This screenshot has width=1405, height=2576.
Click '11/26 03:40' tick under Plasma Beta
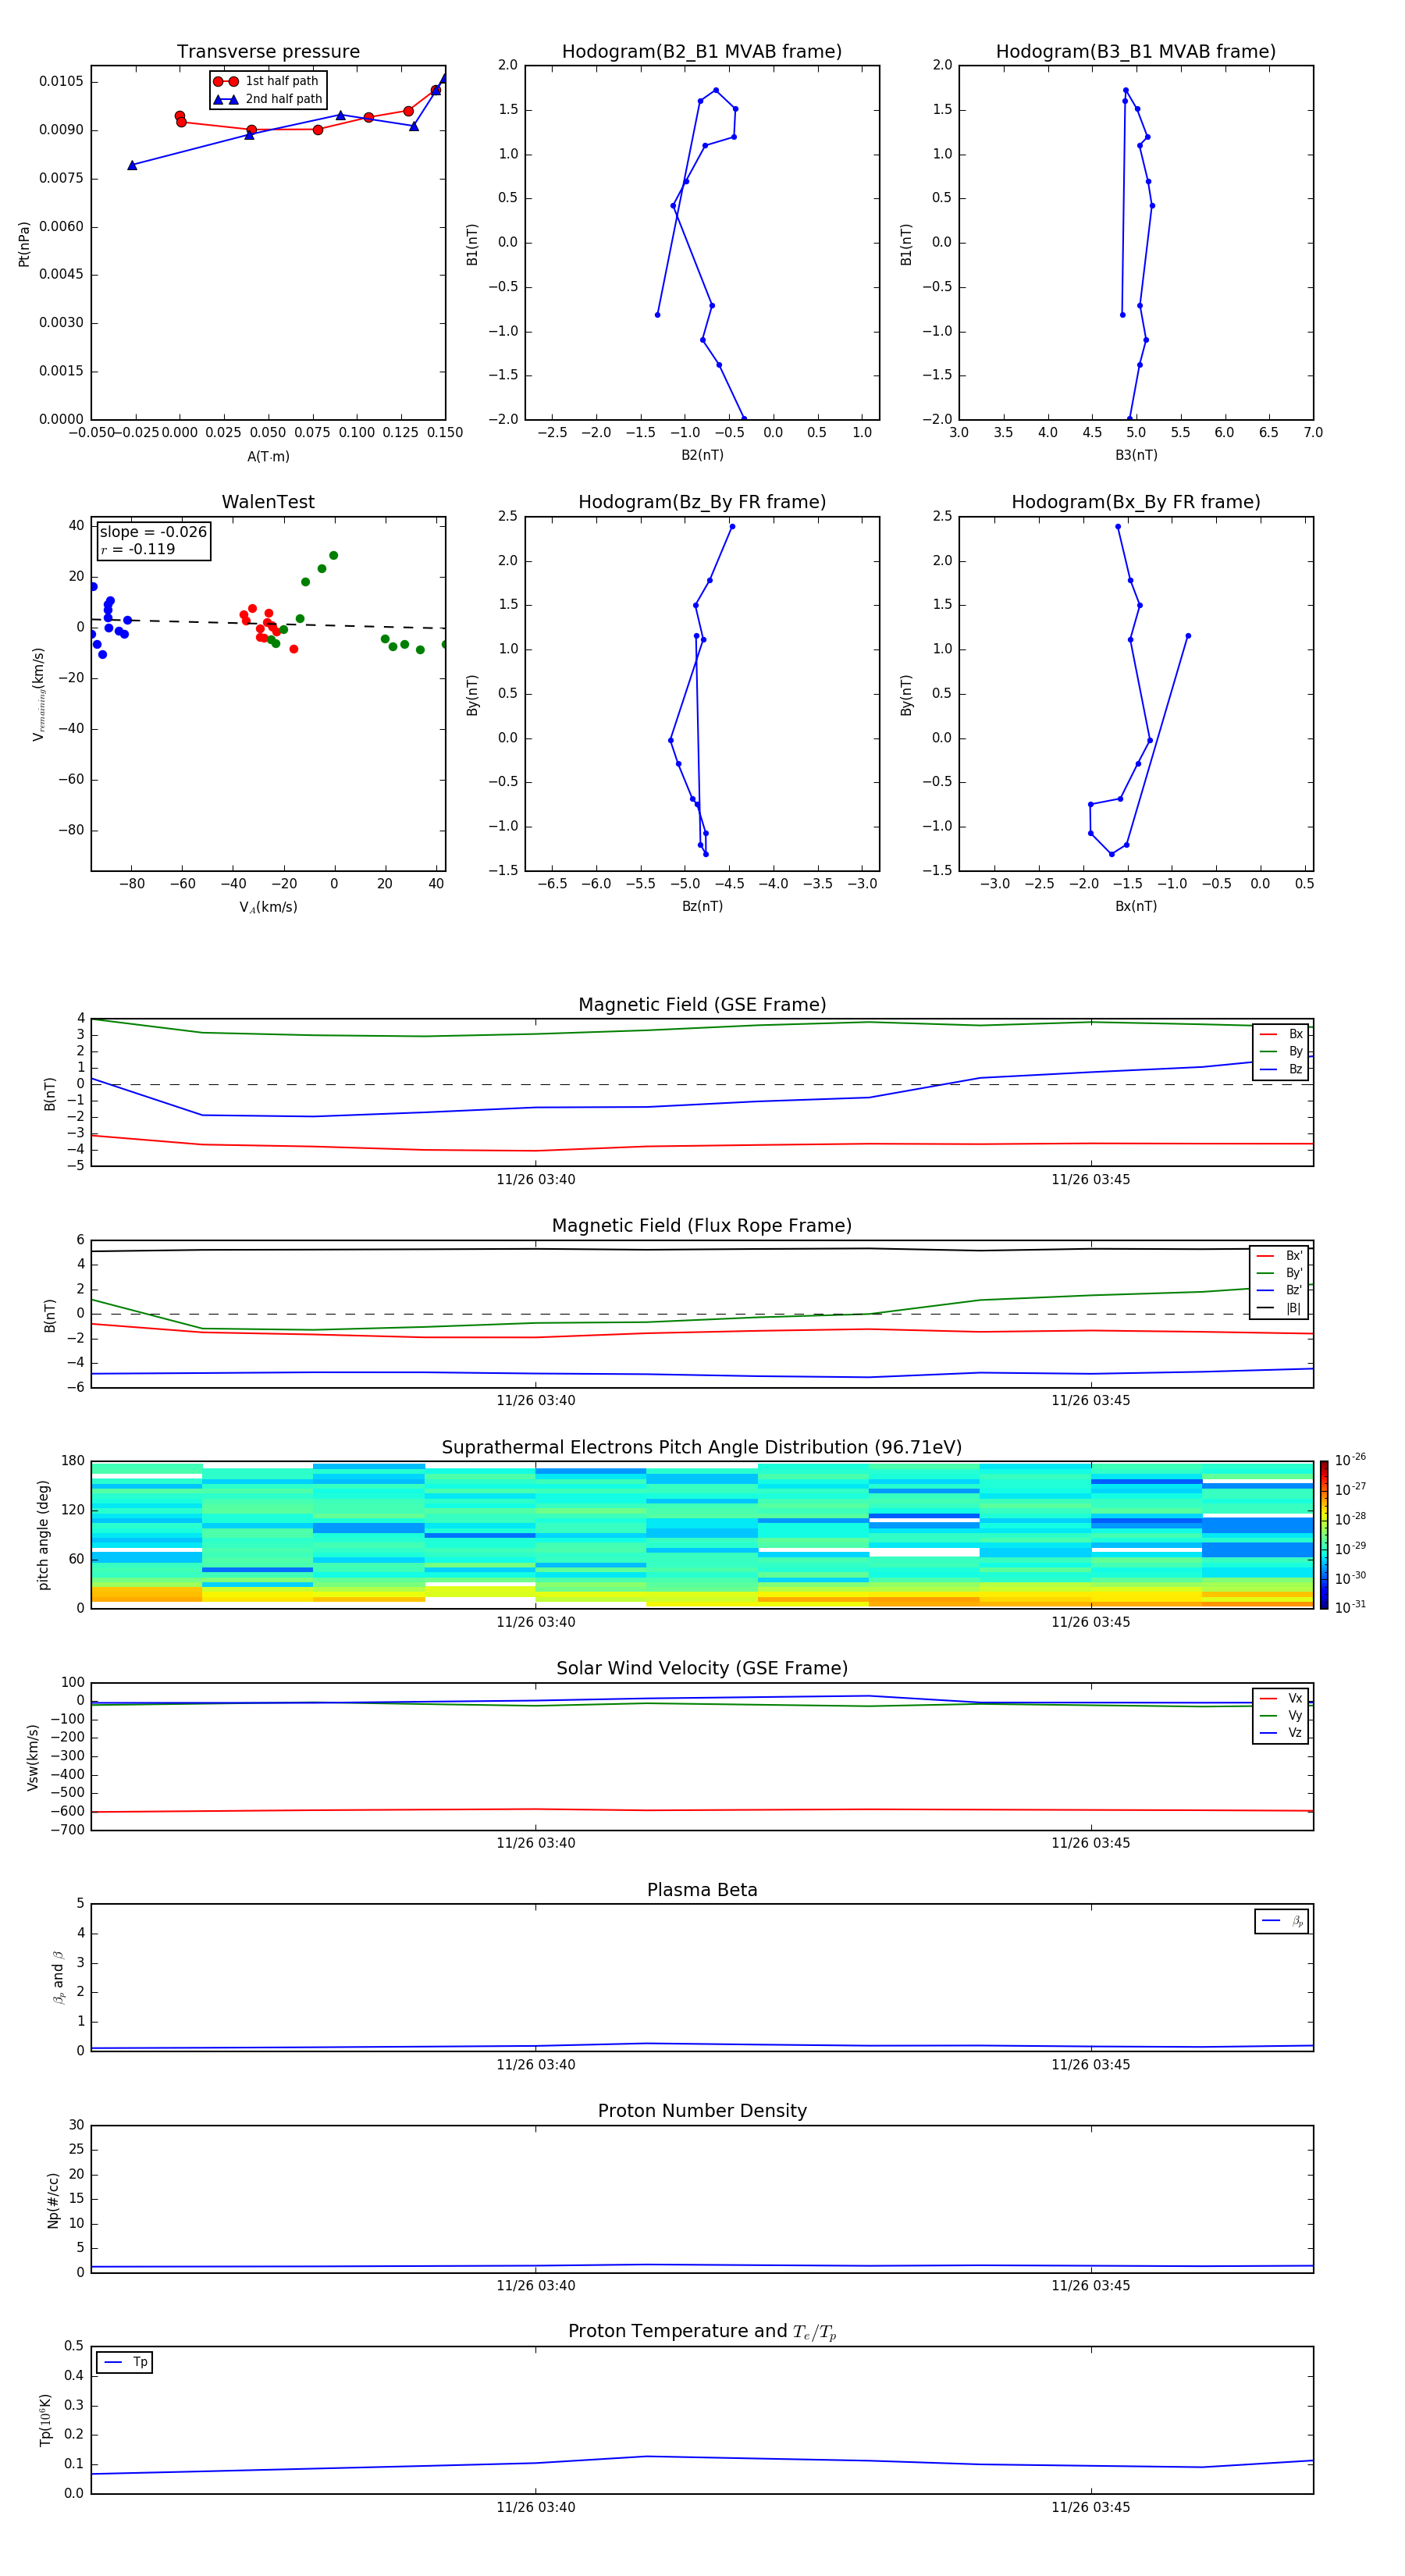tap(536, 2064)
